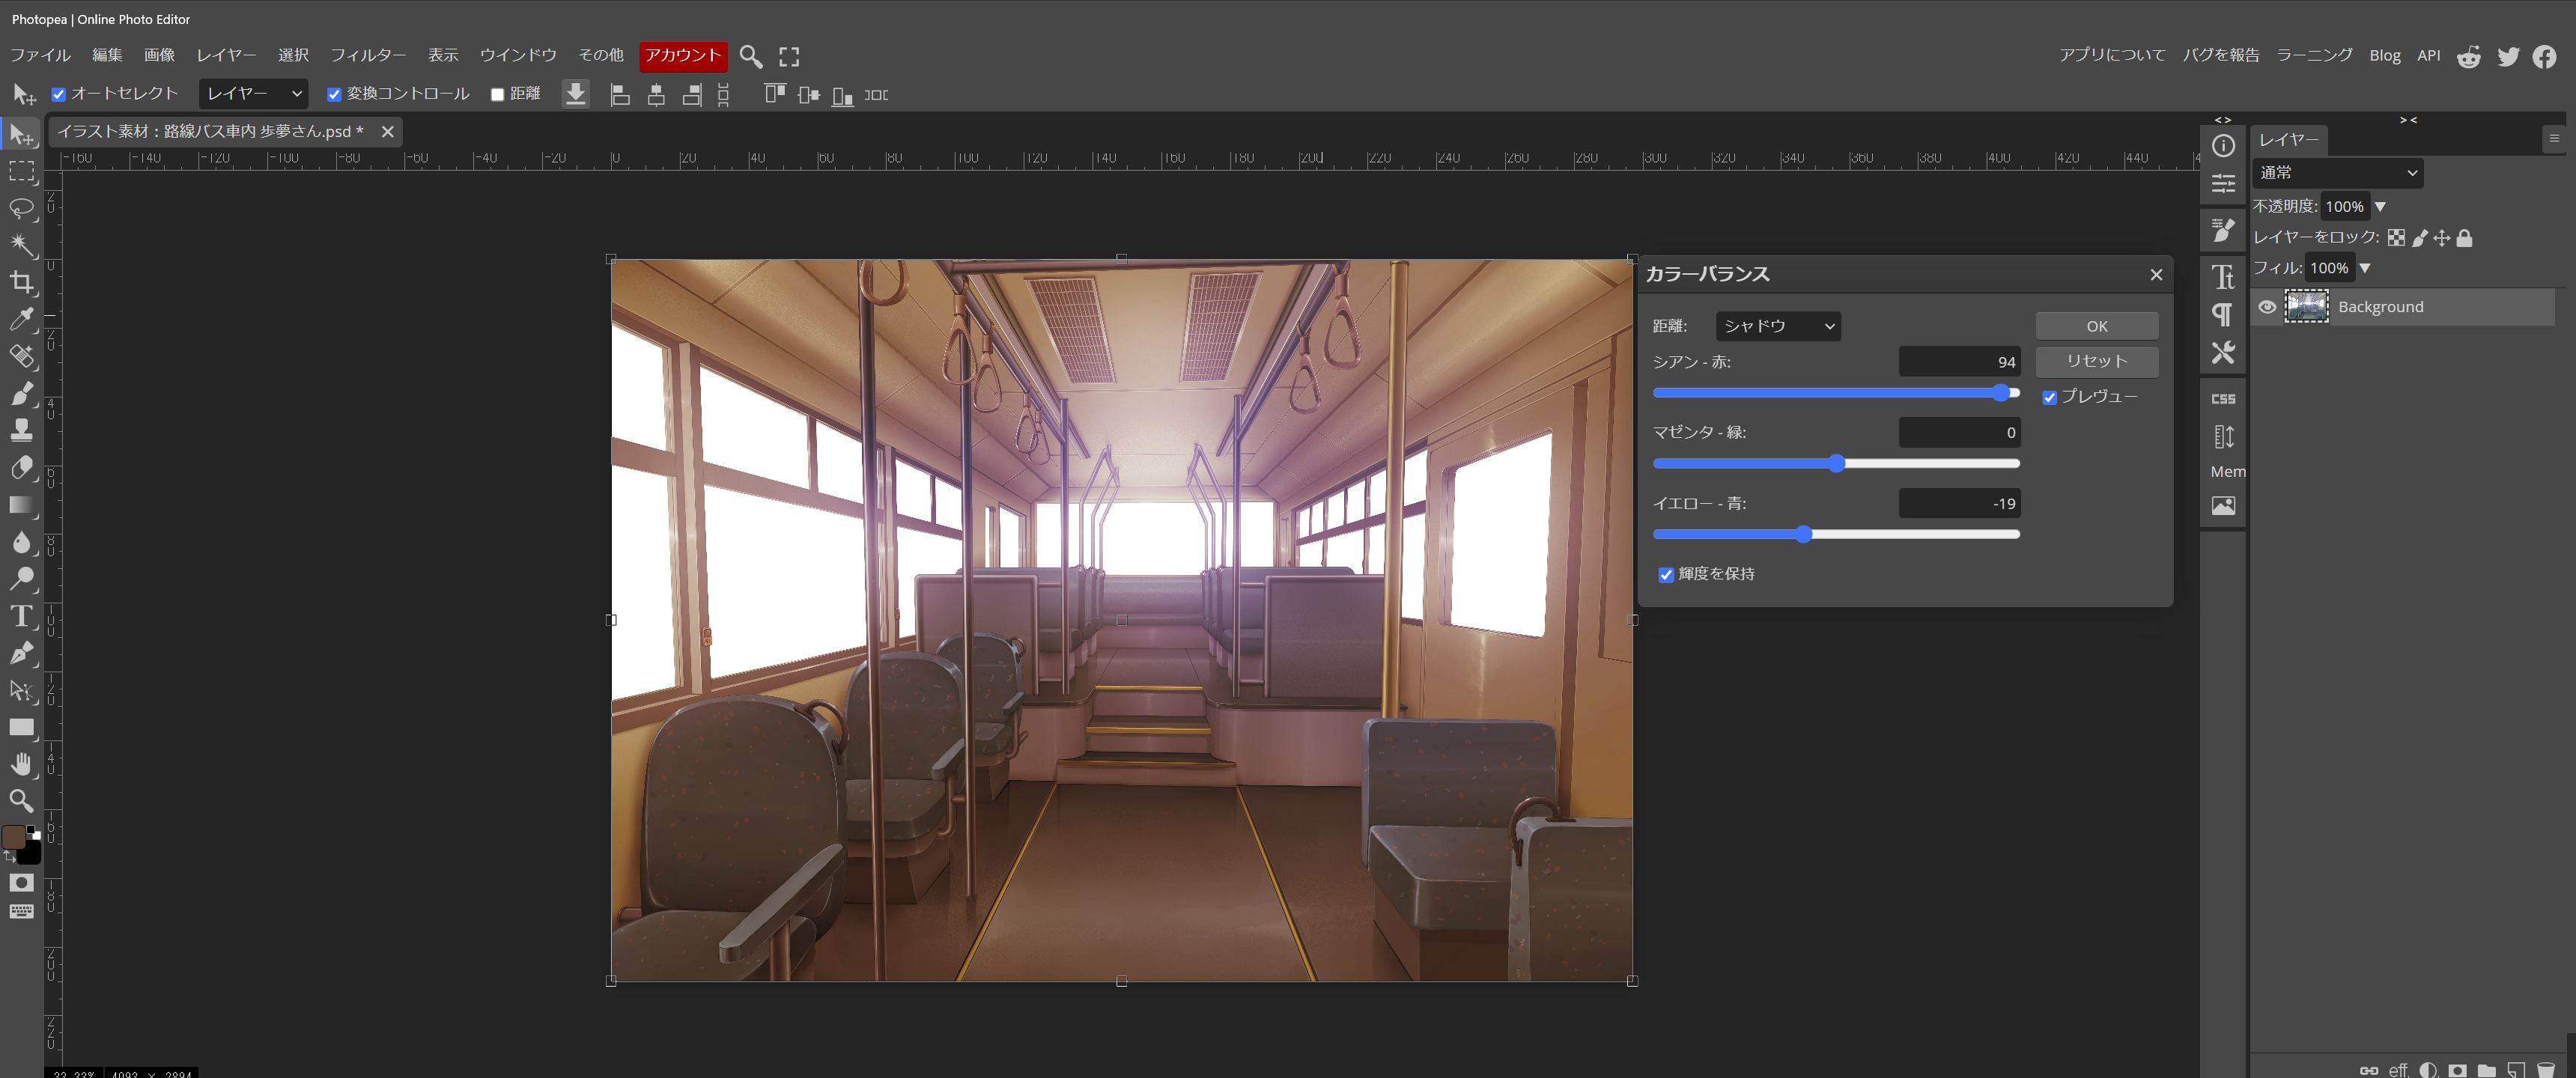
Task: Pick the Zoom magnifier tool
Action: click(21, 801)
